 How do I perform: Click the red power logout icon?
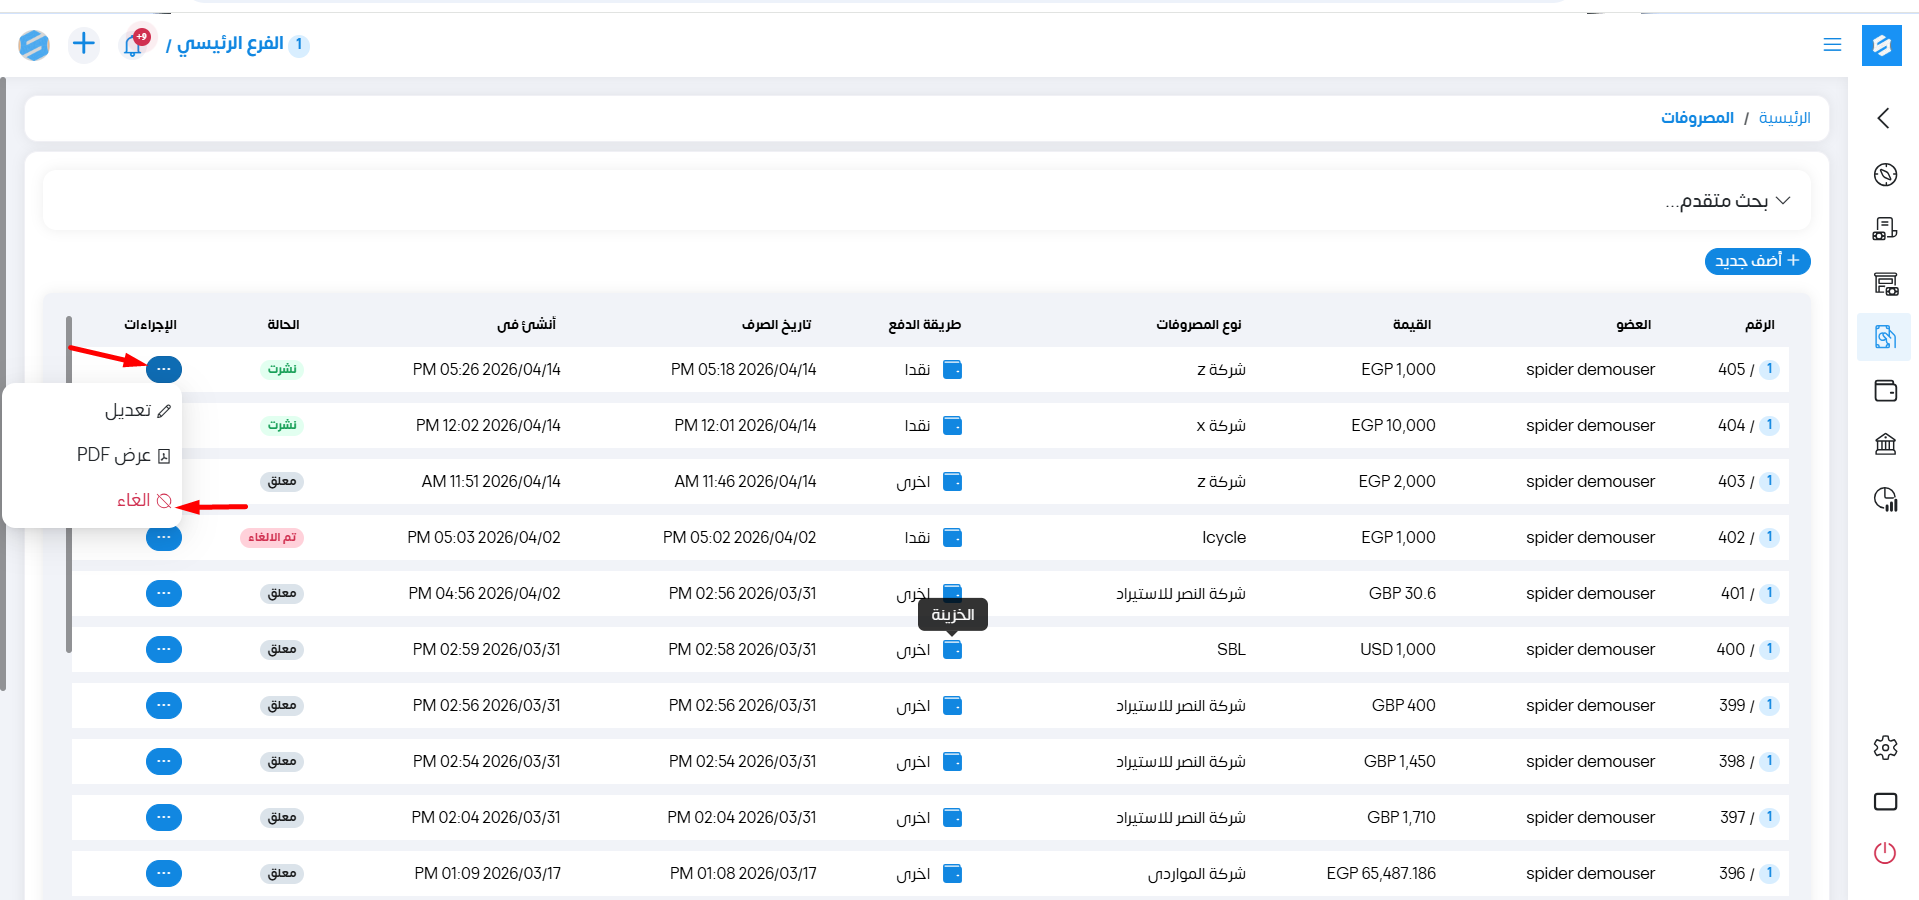(1885, 853)
